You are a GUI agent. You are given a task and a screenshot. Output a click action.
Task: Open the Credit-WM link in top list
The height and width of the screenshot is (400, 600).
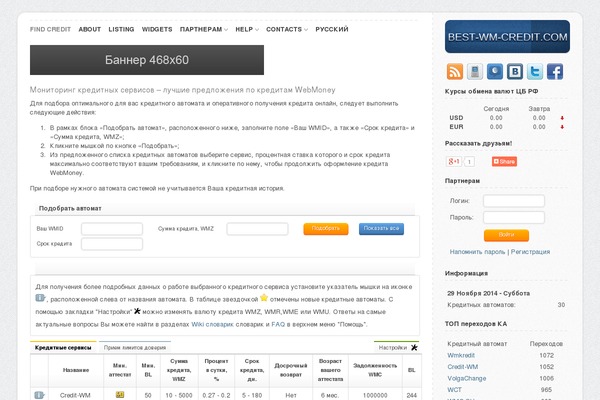click(x=463, y=367)
